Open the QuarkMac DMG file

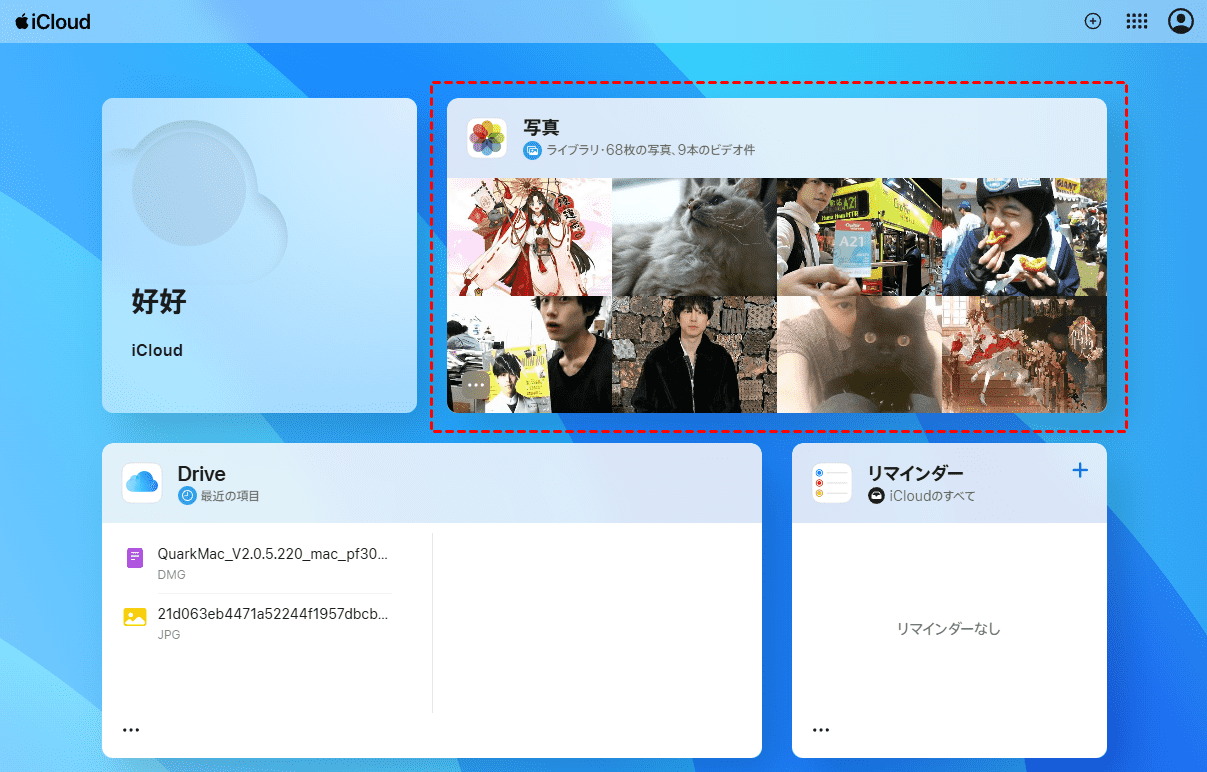click(272, 555)
